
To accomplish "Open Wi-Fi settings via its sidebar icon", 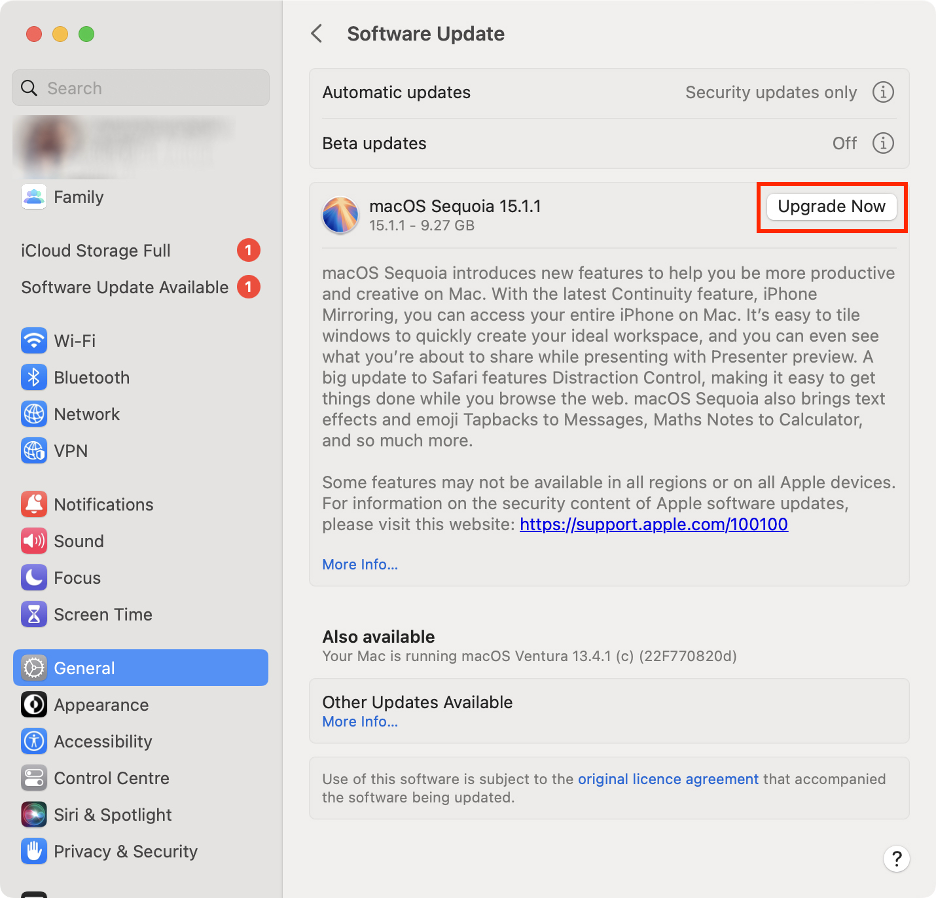I will (x=33, y=340).
